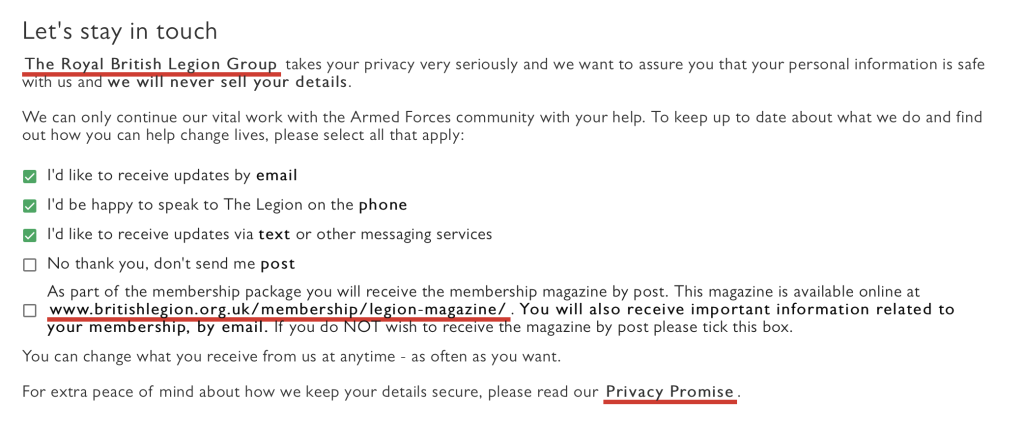1024x440 pixels.
Task: Open The Royal British Legion Group link
Action: click(152, 65)
